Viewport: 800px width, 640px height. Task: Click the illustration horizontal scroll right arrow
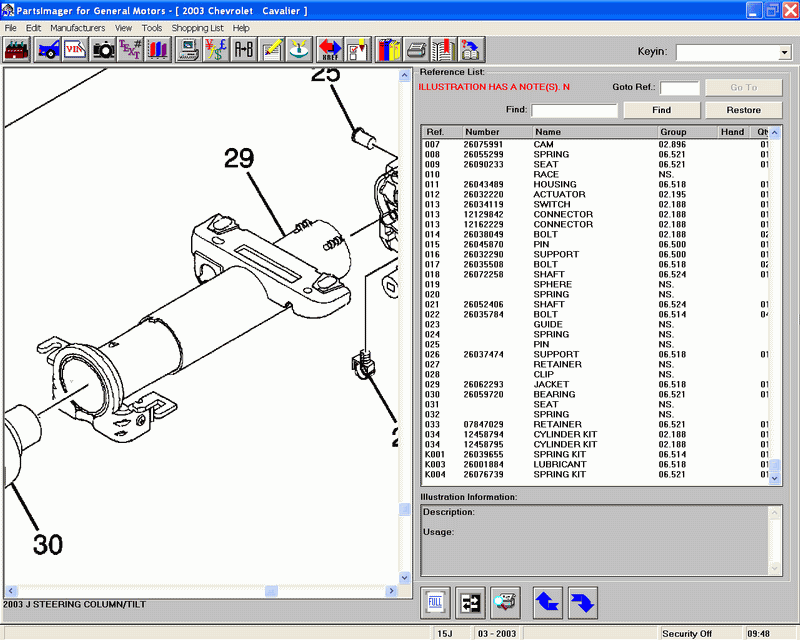391,591
